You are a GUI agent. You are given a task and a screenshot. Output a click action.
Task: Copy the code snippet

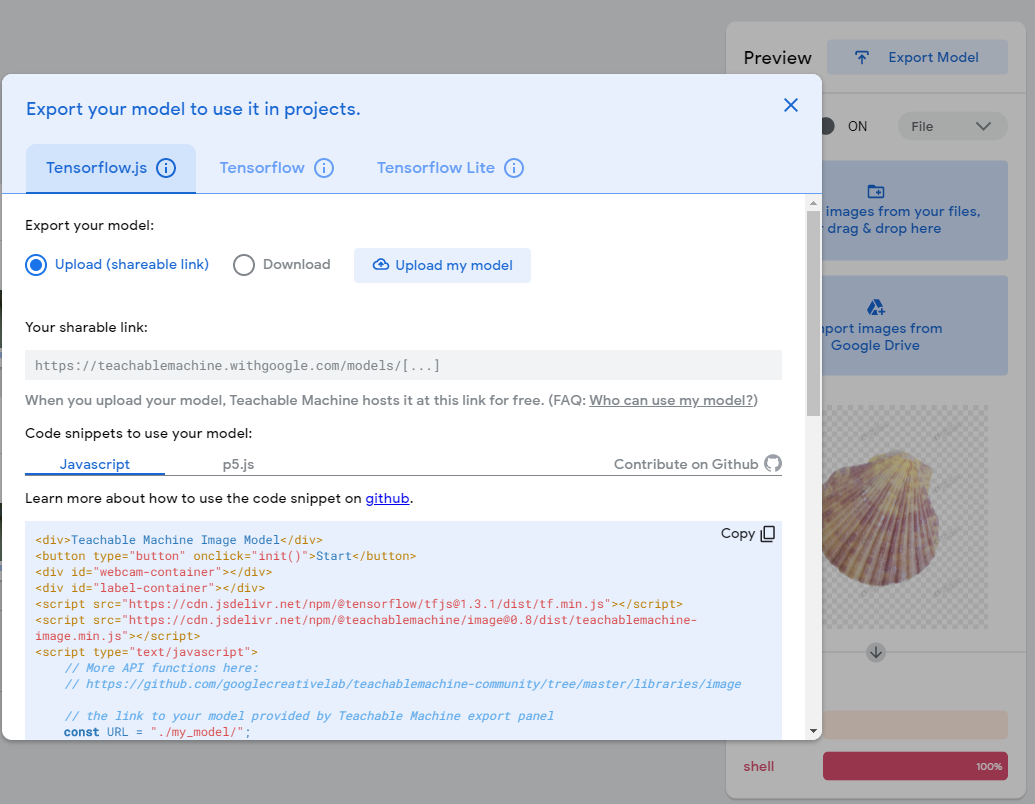pos(748,533)
